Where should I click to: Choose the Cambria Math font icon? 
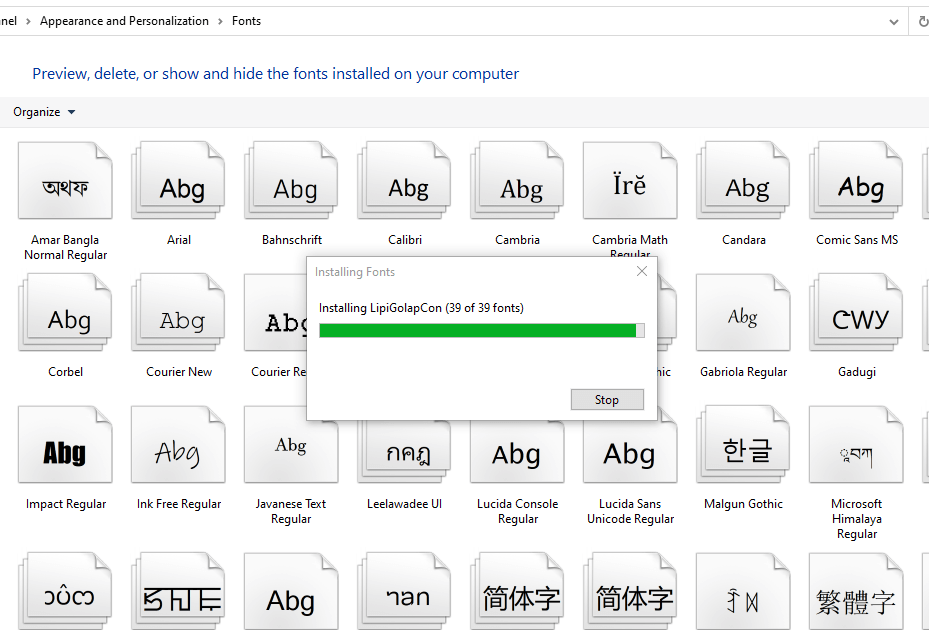tap(631, 182)
